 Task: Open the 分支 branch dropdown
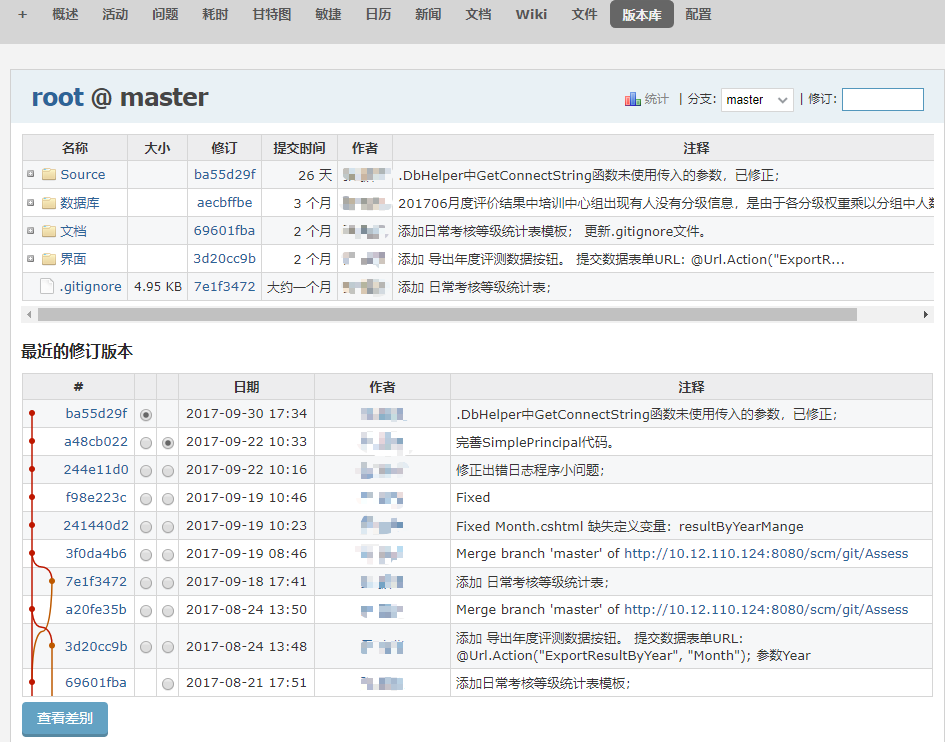tap(757, 100)
